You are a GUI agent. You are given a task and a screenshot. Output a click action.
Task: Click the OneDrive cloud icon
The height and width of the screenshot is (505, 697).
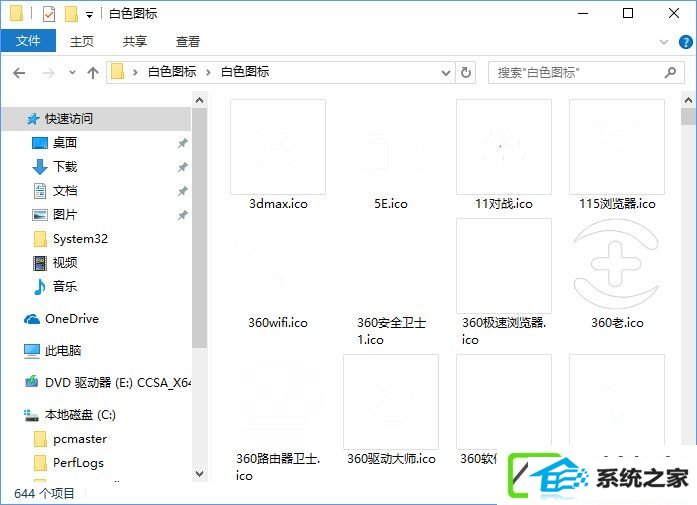click(x=32, y=319)
